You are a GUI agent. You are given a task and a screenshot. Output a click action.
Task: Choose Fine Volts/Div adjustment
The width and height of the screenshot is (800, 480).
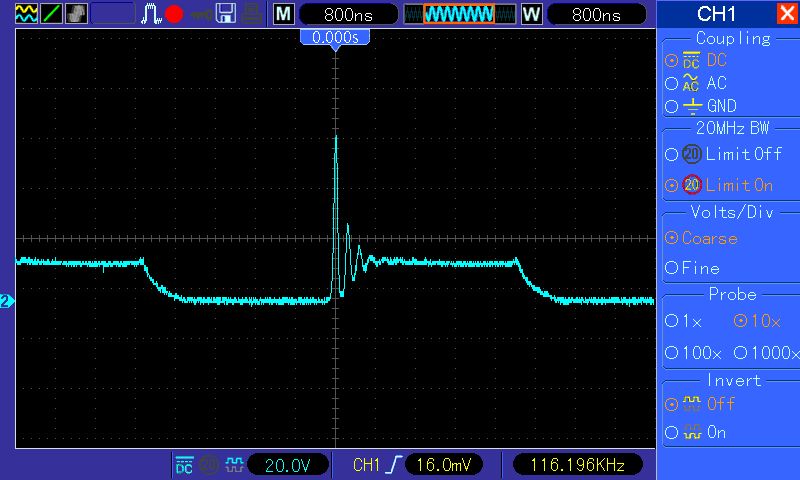click(x=692, y=268)
